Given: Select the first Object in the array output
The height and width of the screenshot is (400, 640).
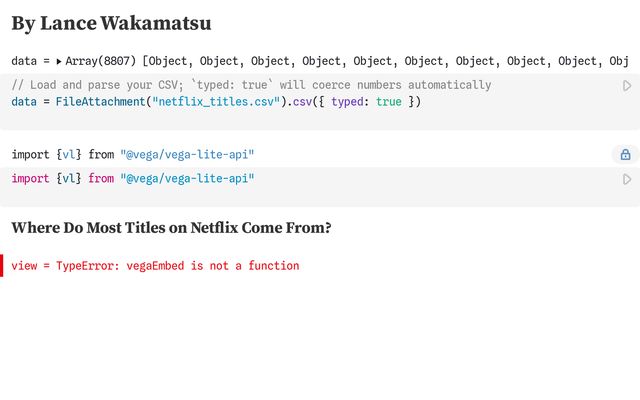Looking at the screenshot, I should point(168,61).
